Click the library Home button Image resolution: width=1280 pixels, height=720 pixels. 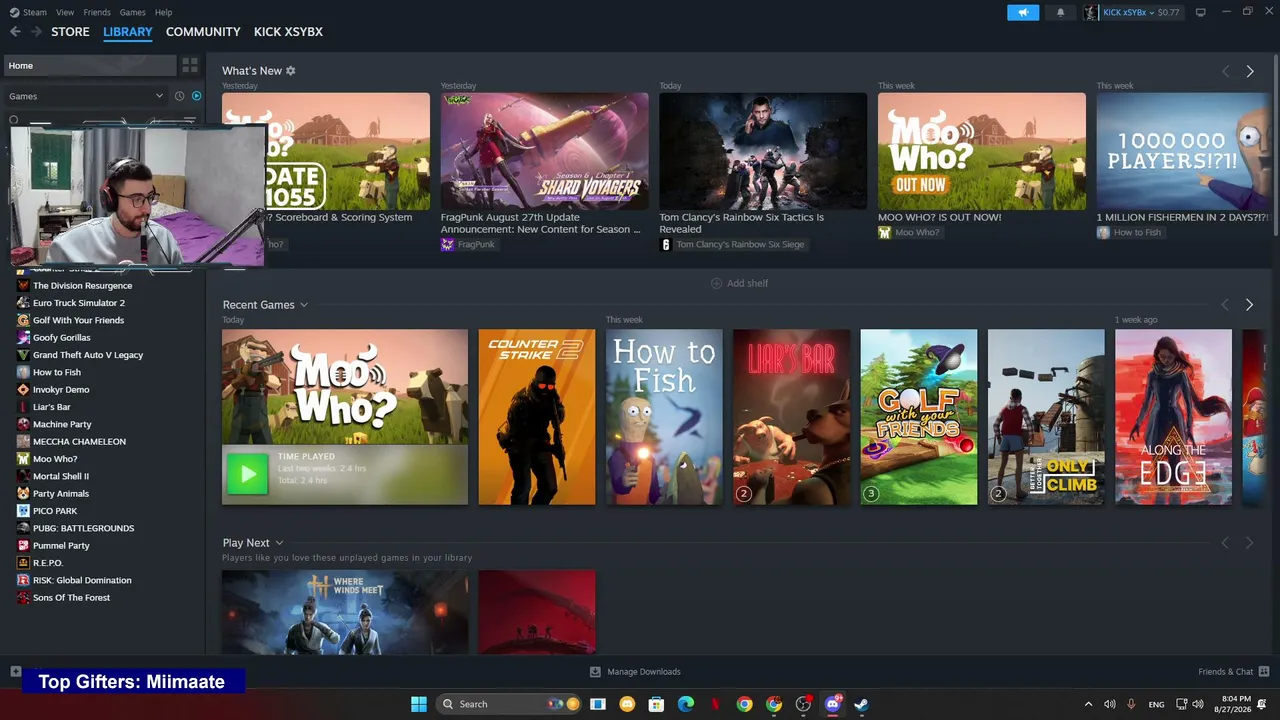90,66
